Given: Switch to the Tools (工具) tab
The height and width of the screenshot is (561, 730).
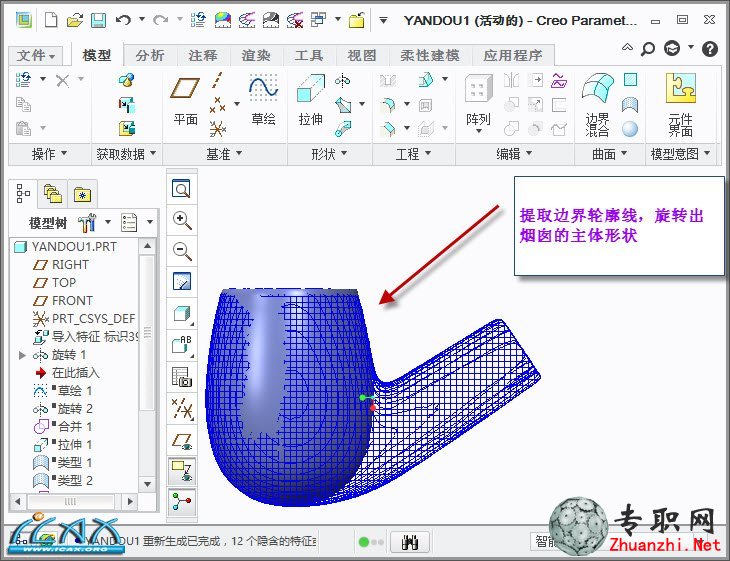Looking at the screenshot, I should coord(309,55).
